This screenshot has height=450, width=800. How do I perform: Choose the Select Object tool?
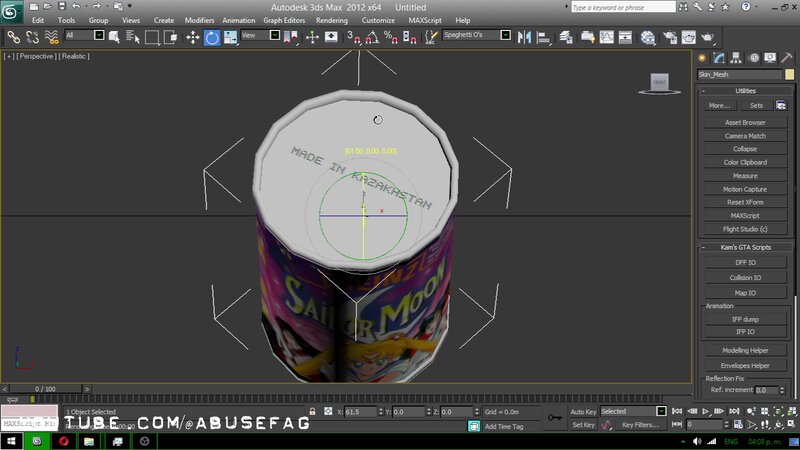(x=114, y=37)
